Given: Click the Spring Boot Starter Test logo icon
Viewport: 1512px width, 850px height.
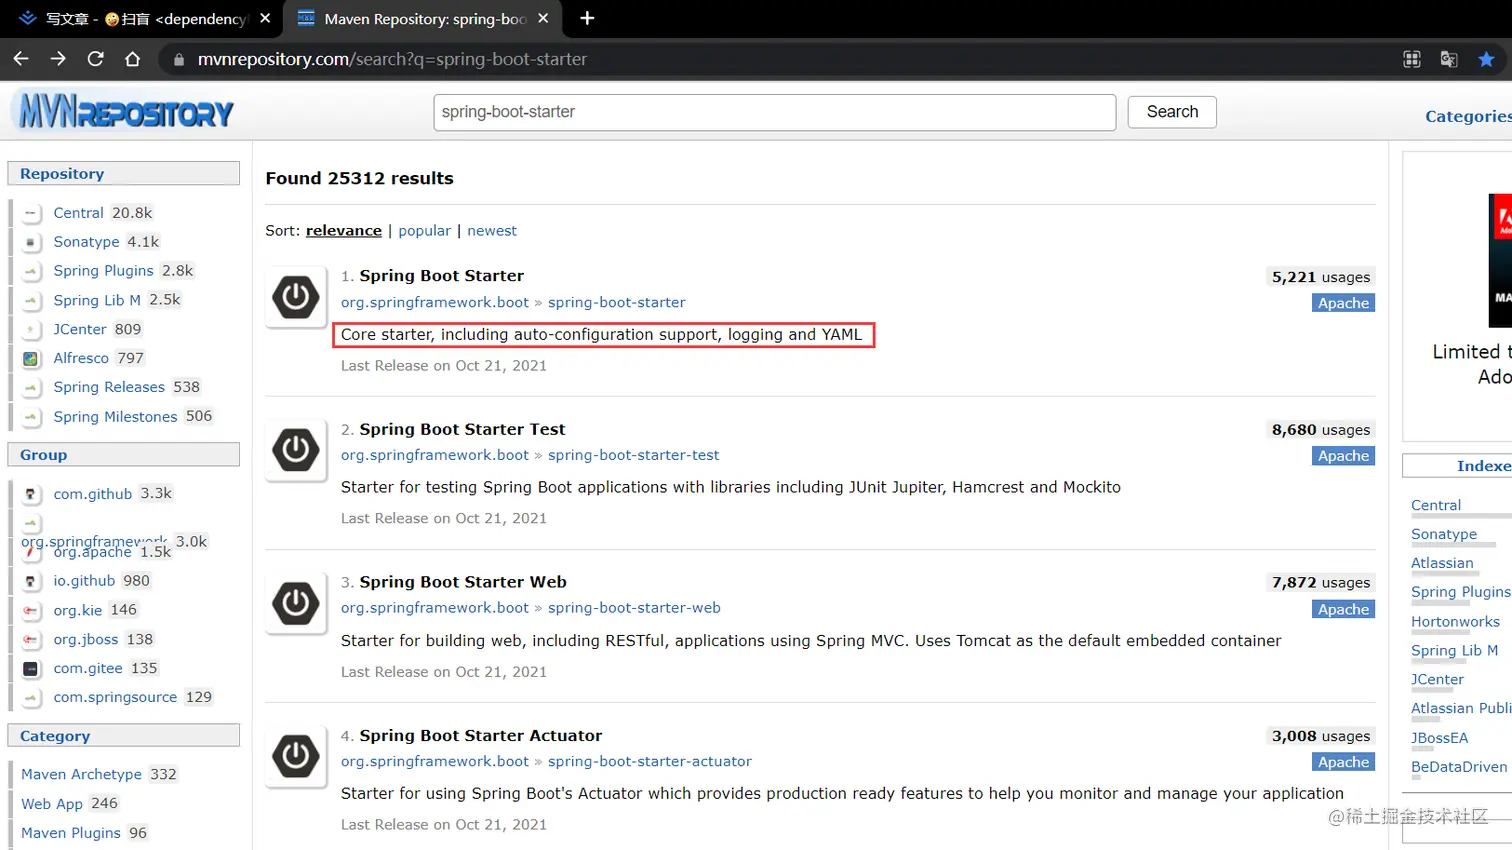Looking at the screenshot, I should pyautogui.click(x=296, y=450).
